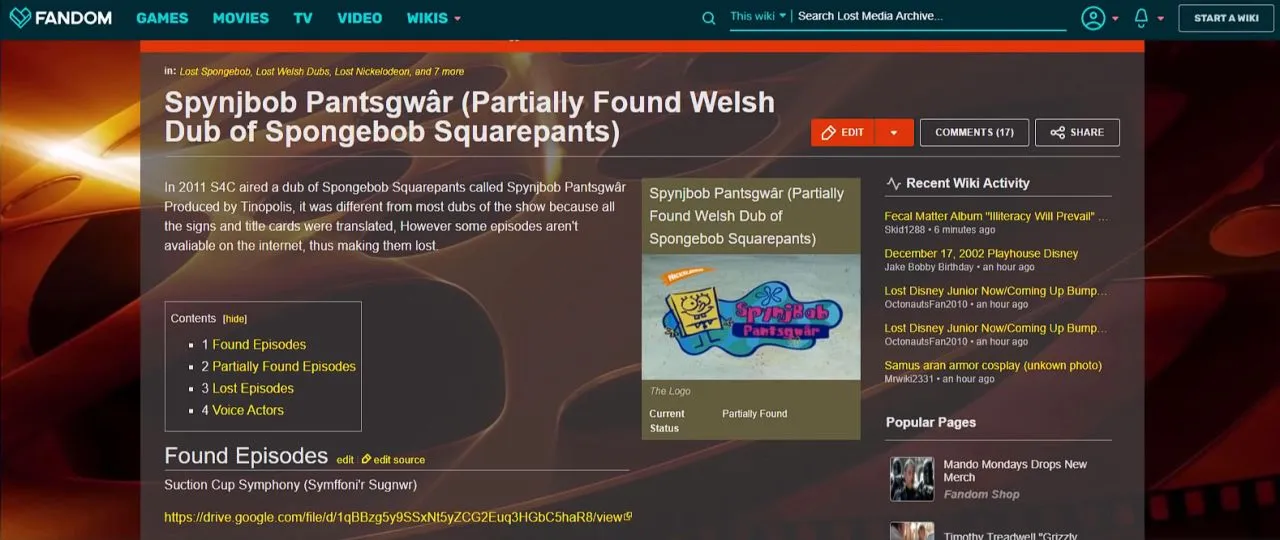Open the user account avatar menu
Image resolution: width=1280 pixels, height=540 pixels.
click(x=1093, y=18)
